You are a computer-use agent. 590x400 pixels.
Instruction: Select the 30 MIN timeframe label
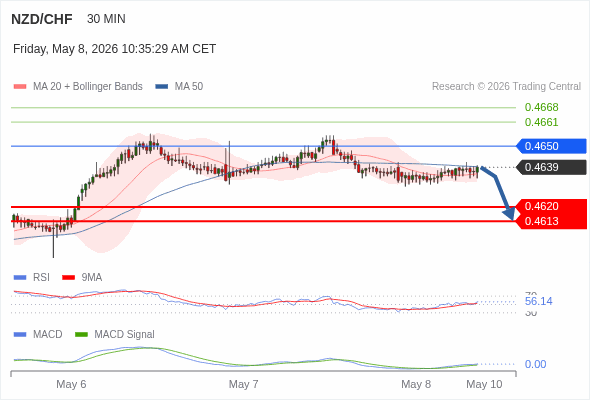point(106,19)
